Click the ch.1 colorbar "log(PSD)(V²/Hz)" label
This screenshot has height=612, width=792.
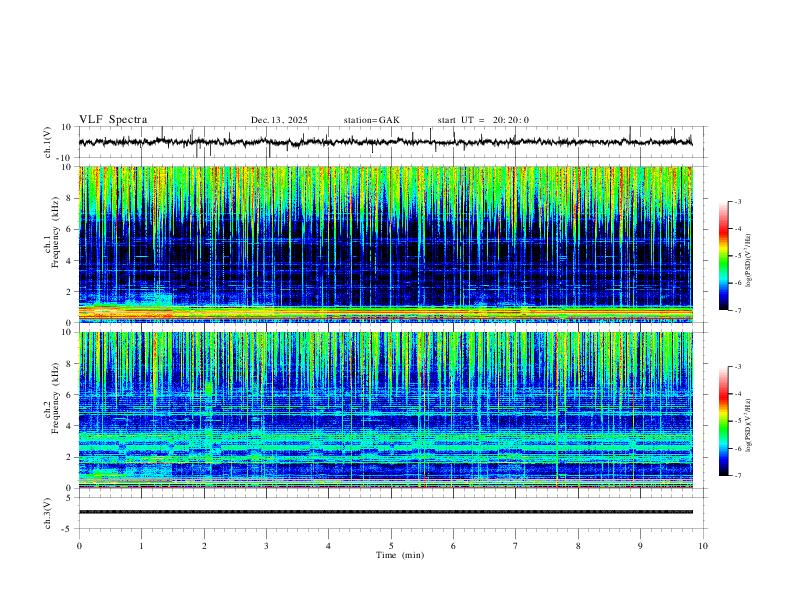[x=749, y=260]
